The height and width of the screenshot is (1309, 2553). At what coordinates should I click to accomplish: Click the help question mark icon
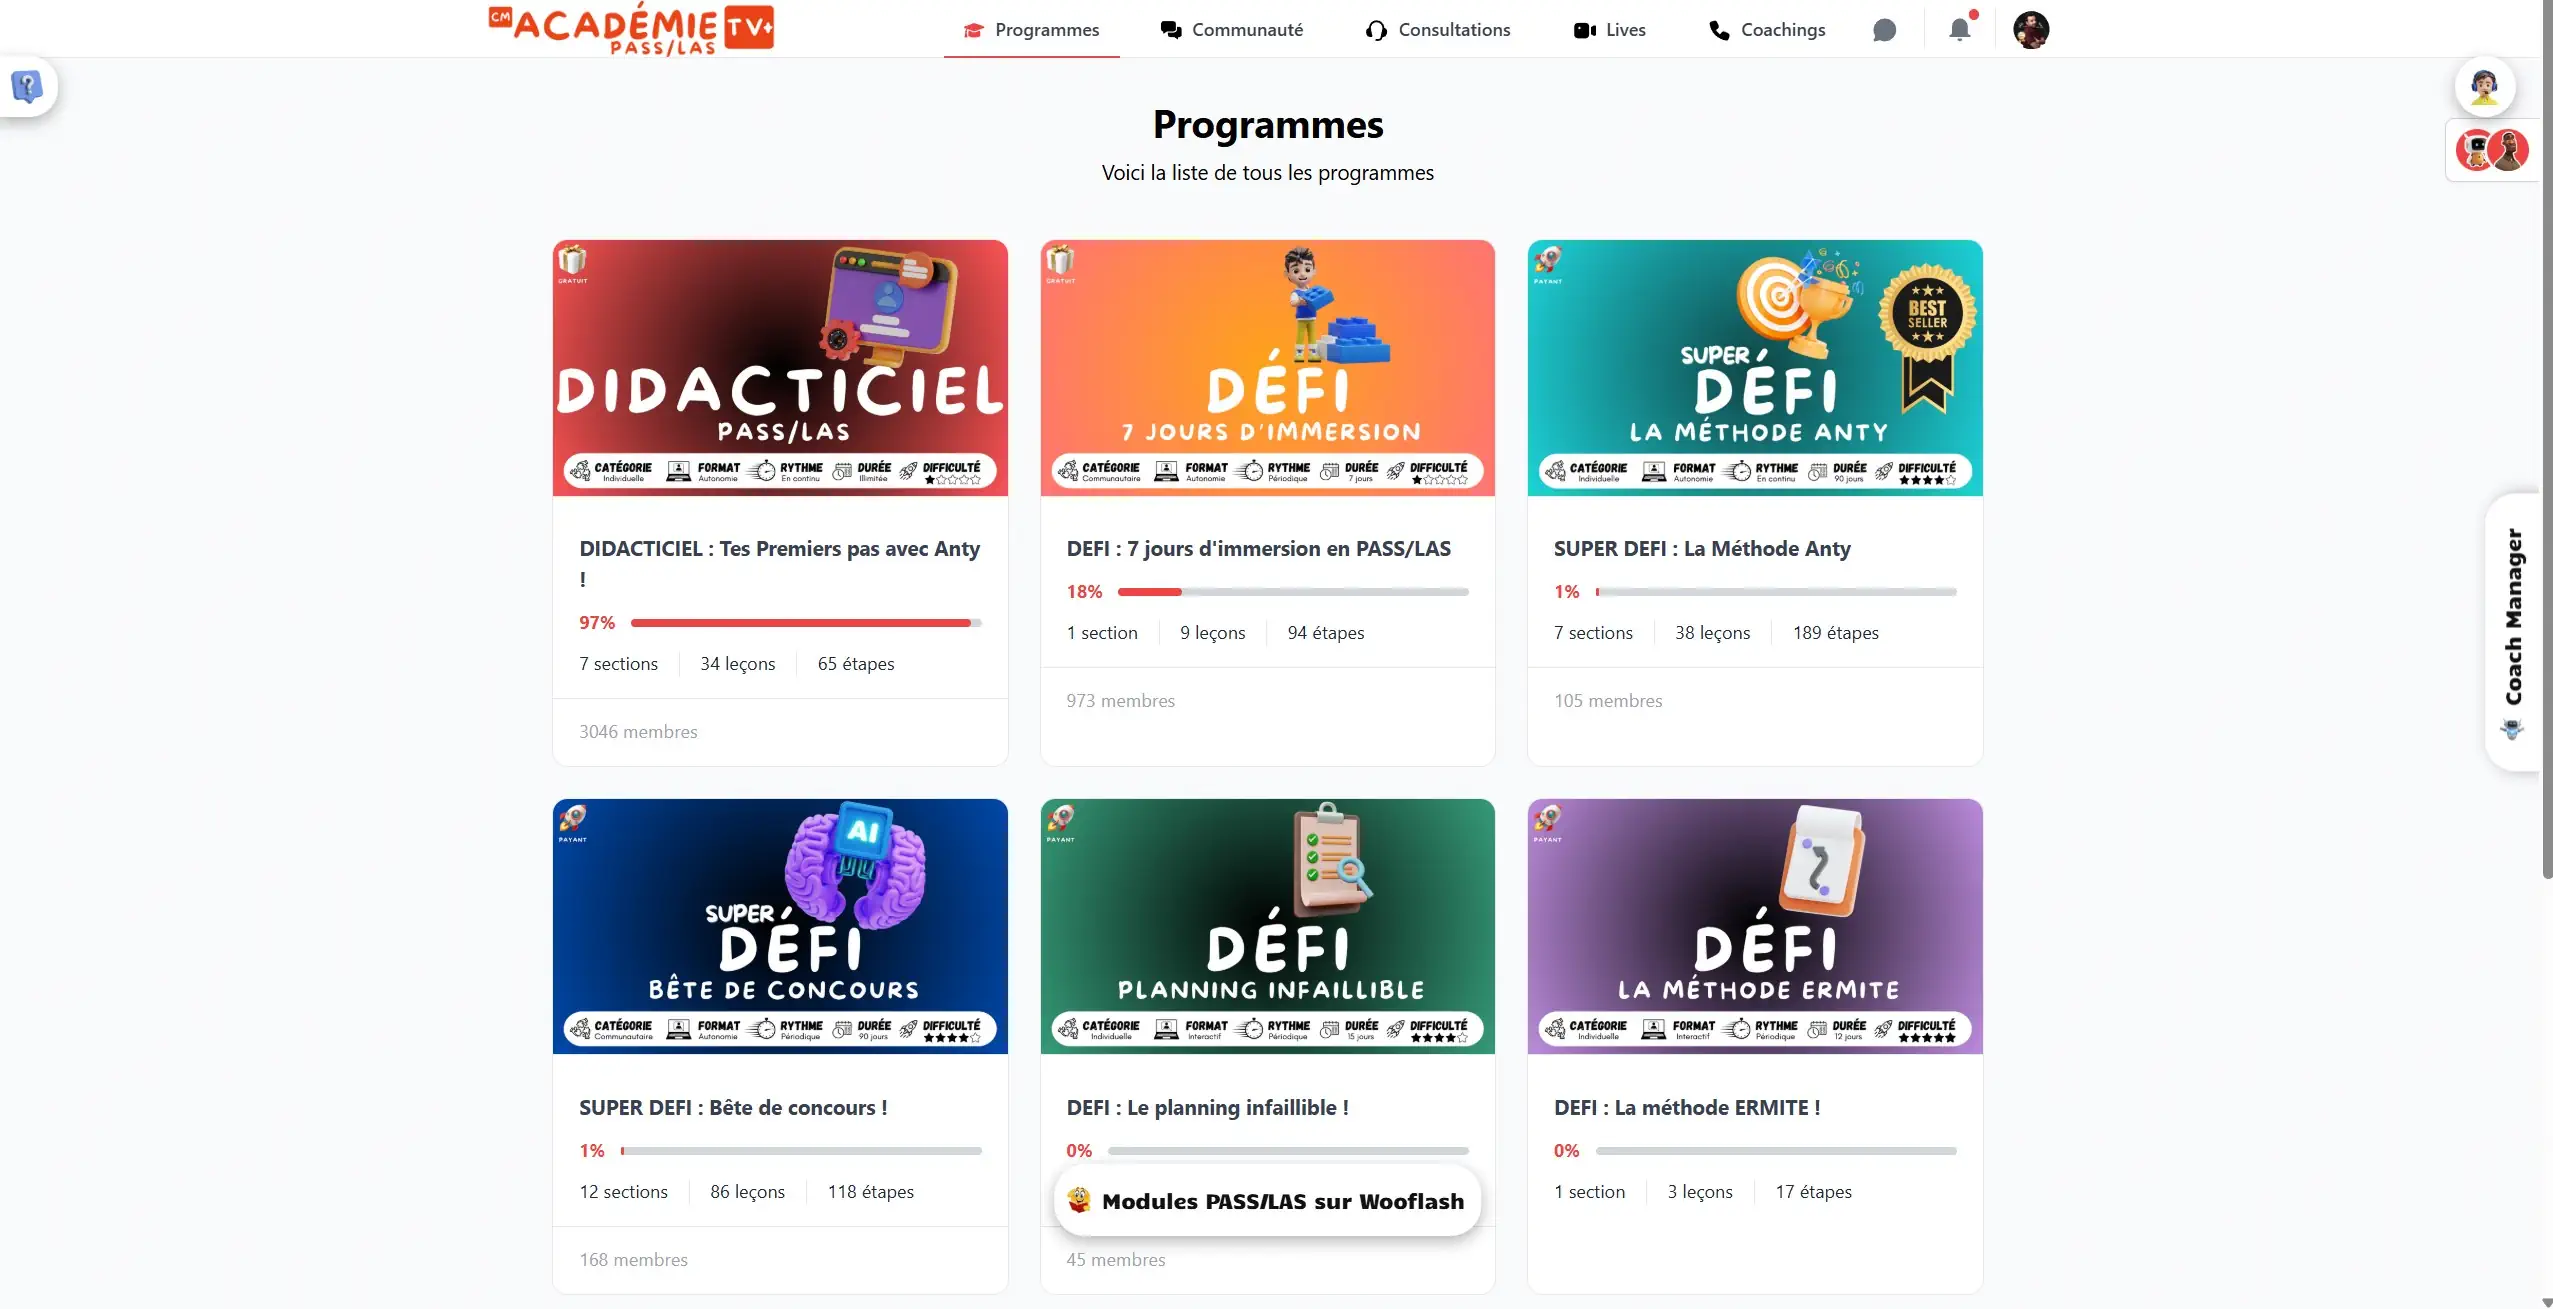(27, 87)
